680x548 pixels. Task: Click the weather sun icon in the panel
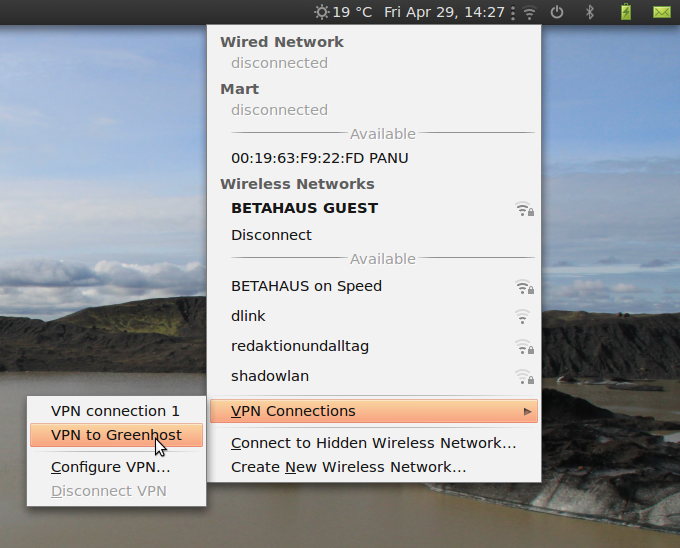(x=321, y=12)
